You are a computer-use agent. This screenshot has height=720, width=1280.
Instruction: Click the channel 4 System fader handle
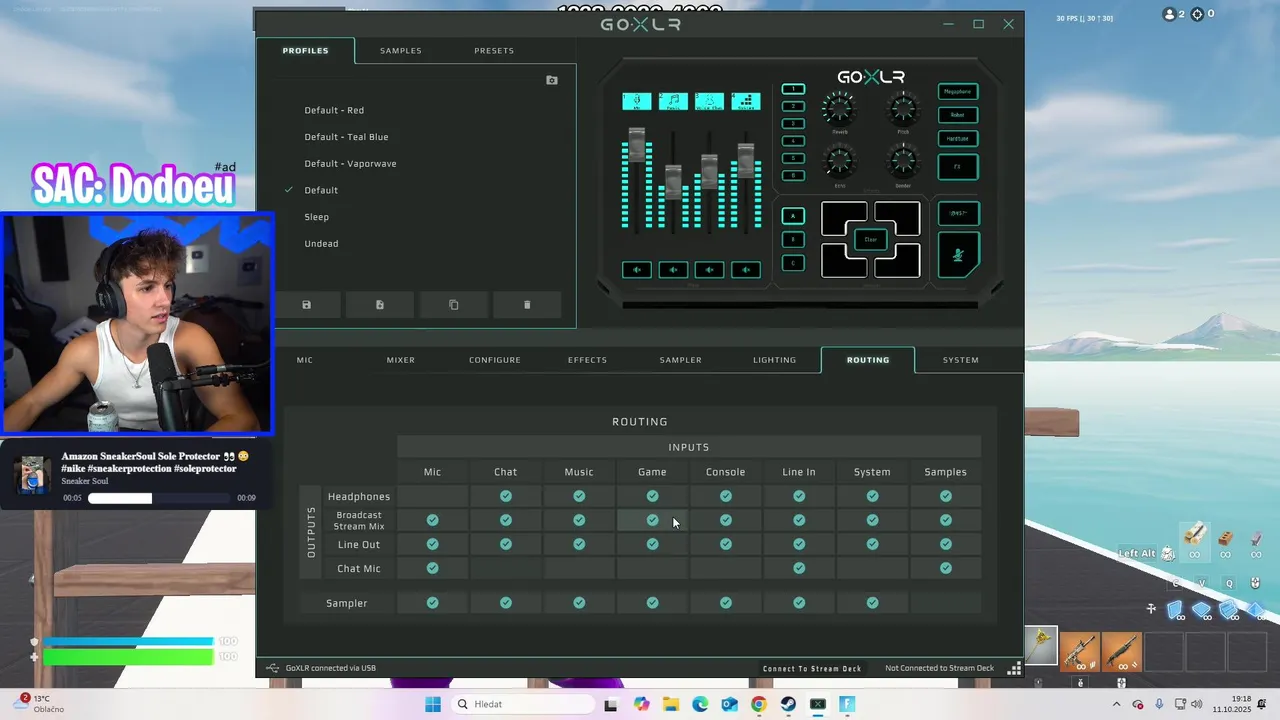746,162
